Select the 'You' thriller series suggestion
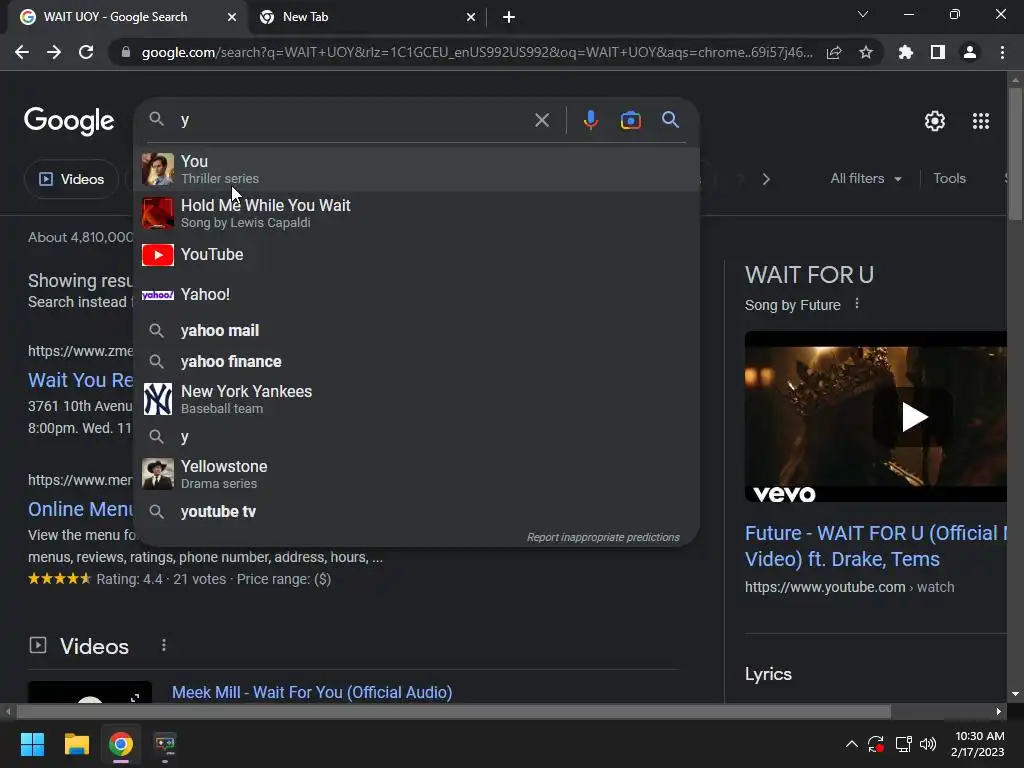 click(417, 169)
